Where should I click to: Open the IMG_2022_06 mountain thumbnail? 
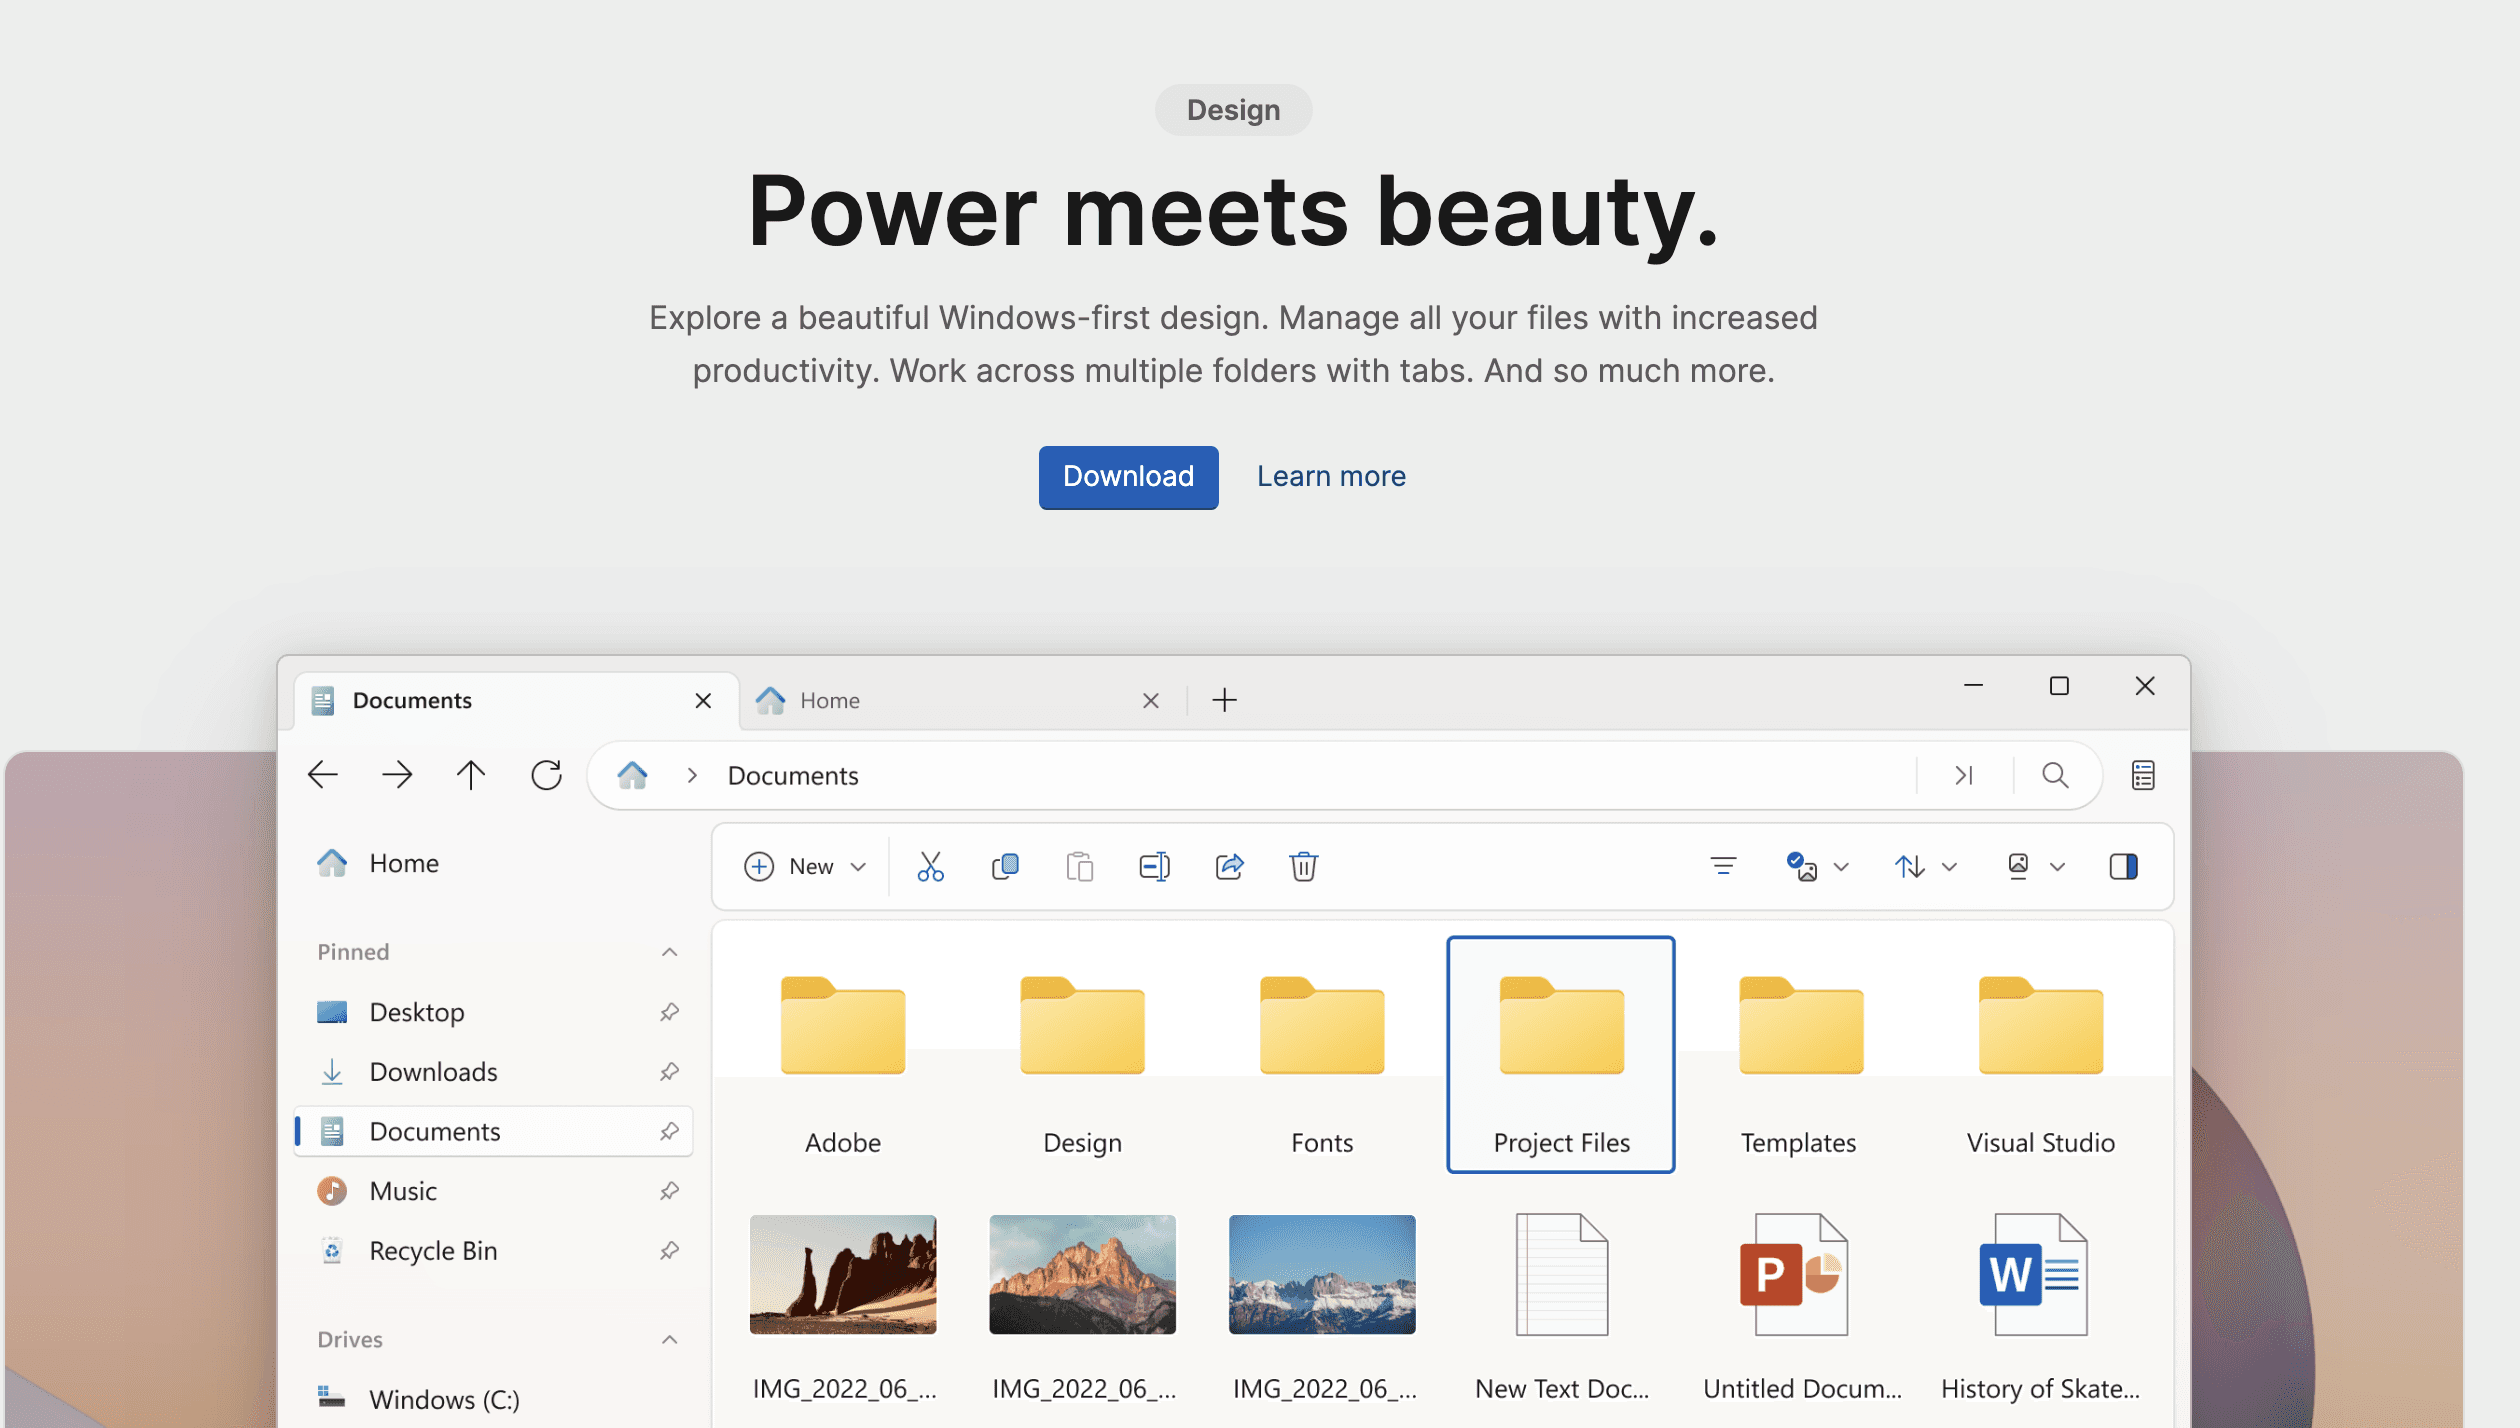pos(1082,1274)
